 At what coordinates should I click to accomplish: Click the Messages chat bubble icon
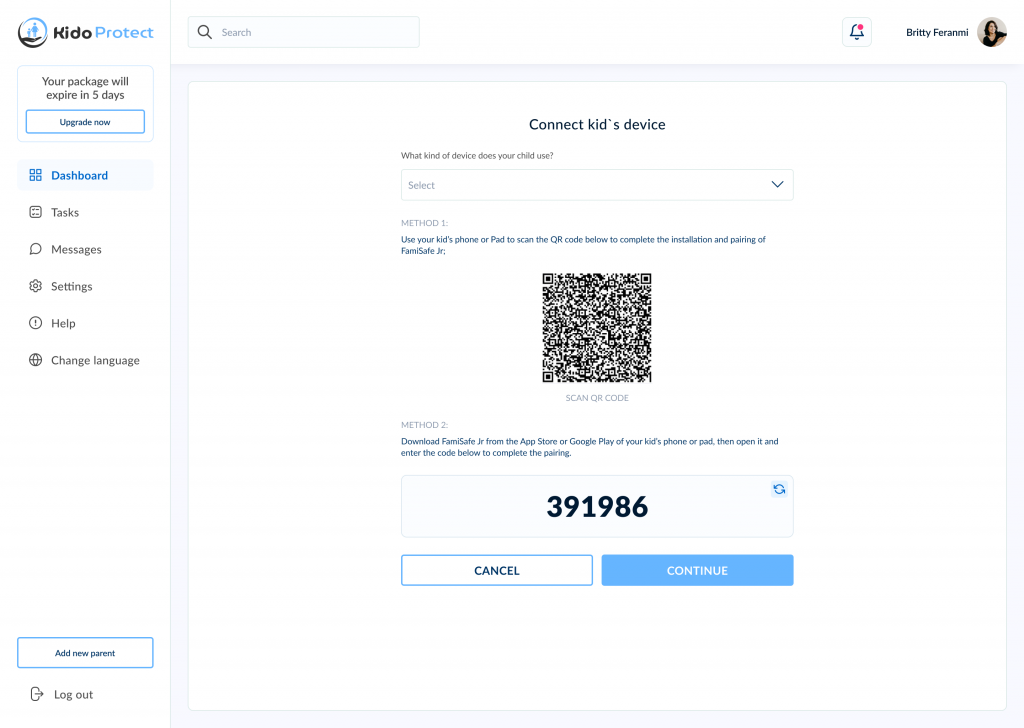pyautogui.click(x=35, y=249)
